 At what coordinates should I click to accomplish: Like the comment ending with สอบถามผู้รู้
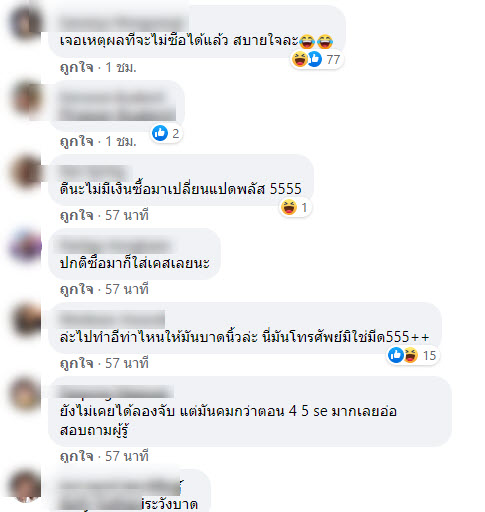click(76, 456)
